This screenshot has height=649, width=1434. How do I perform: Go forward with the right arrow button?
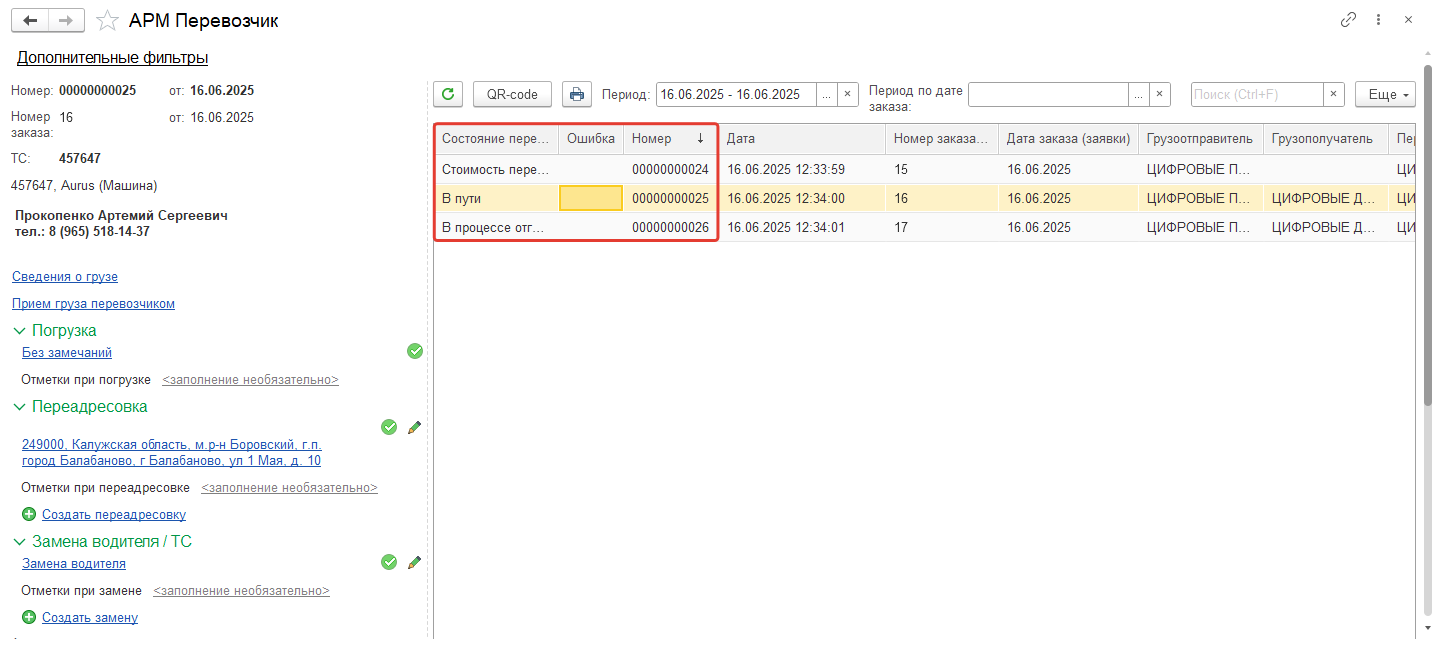[66, 20]
